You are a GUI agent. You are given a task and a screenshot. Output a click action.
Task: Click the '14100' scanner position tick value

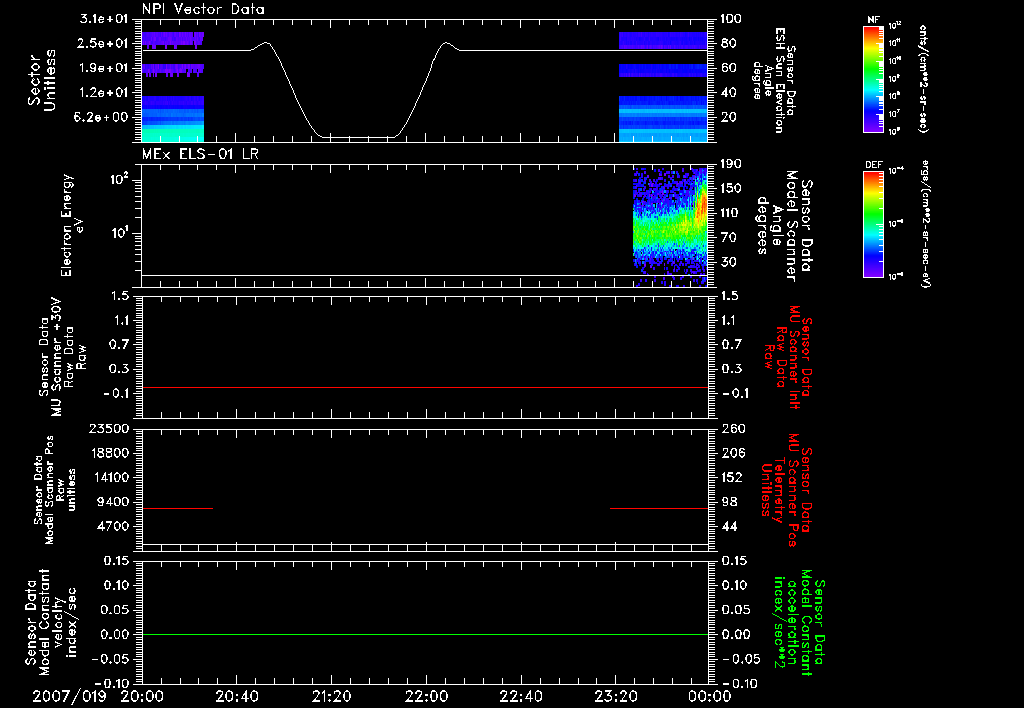[110, 477]
